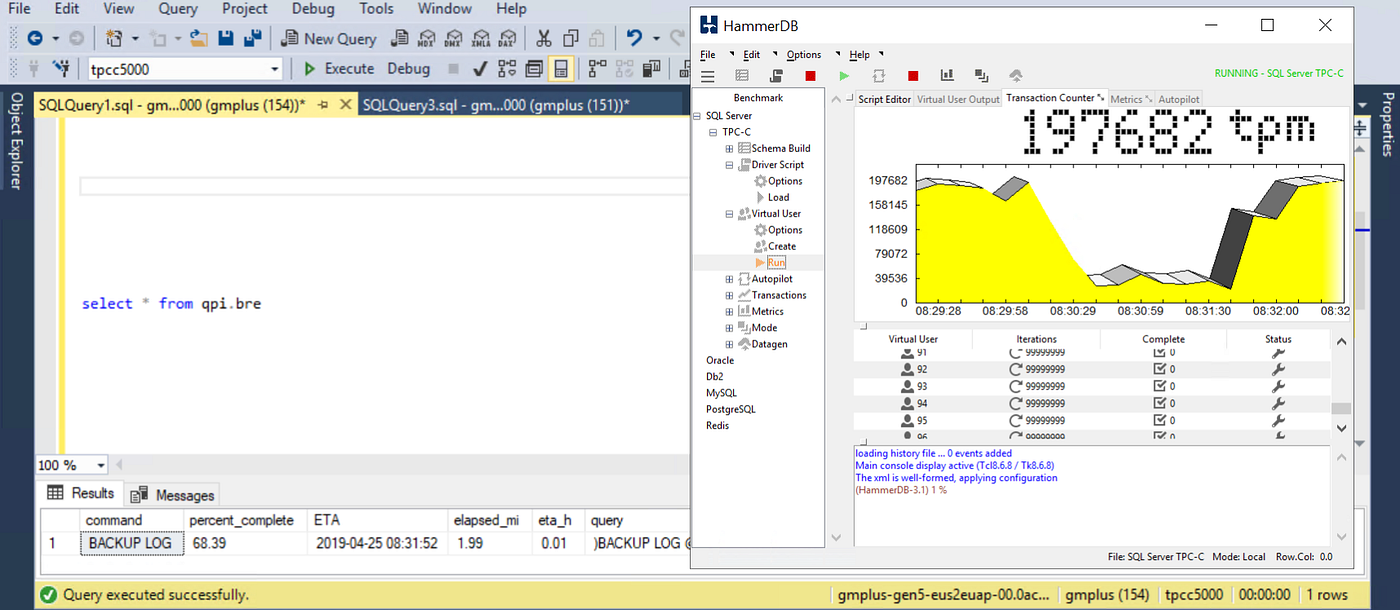Screen dimensions: 1400x610
Task: Select the Oracle benchmark entry in sidebar
Action: pos(720,360)
